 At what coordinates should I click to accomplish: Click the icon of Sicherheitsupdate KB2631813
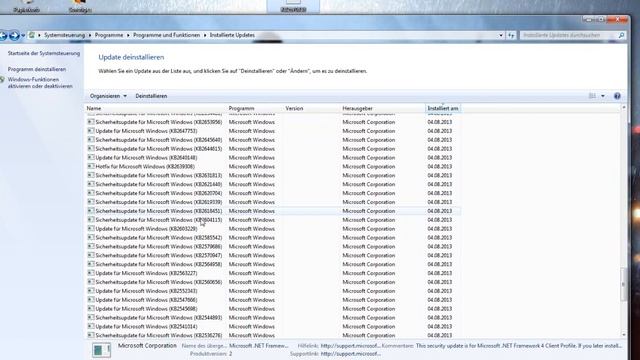tap(91, 175)
